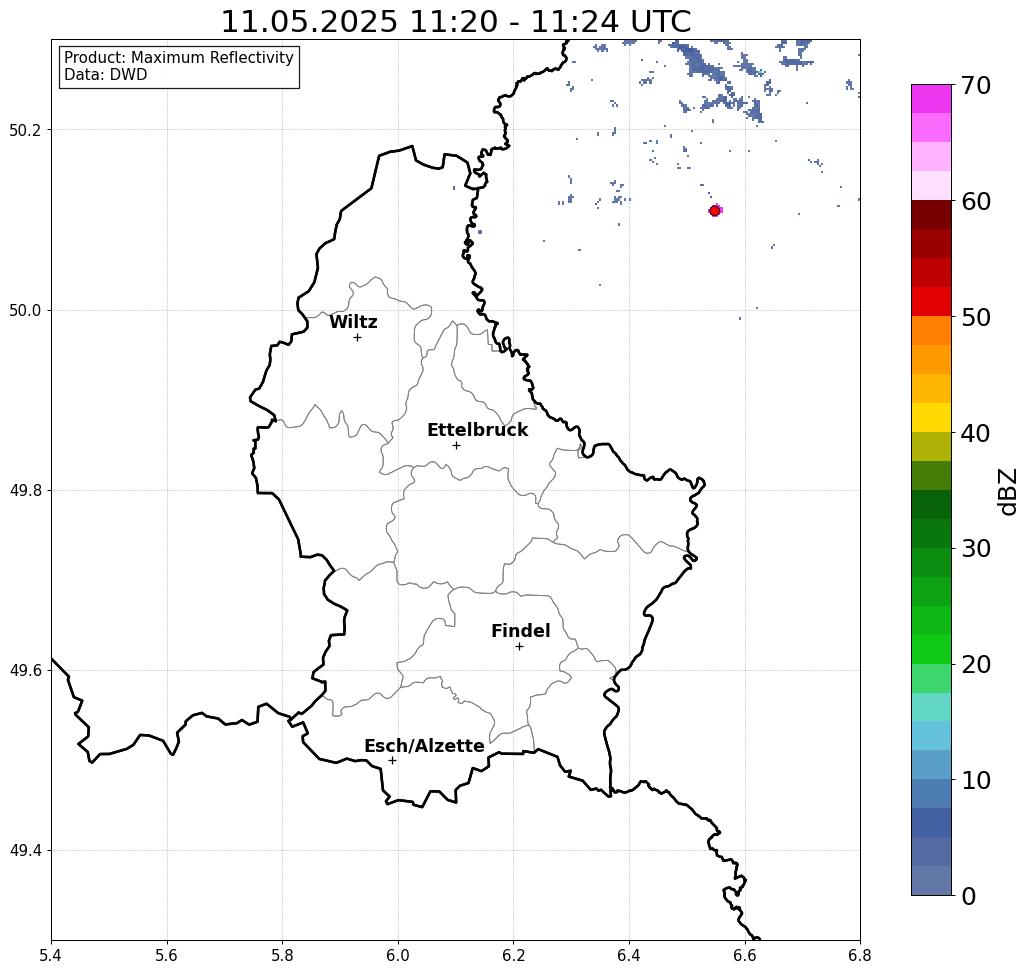The height and width of the screenshot is (973, 1029).
Task: Click the longitude 6.8 axis label
Action: [x=860, y=955]
